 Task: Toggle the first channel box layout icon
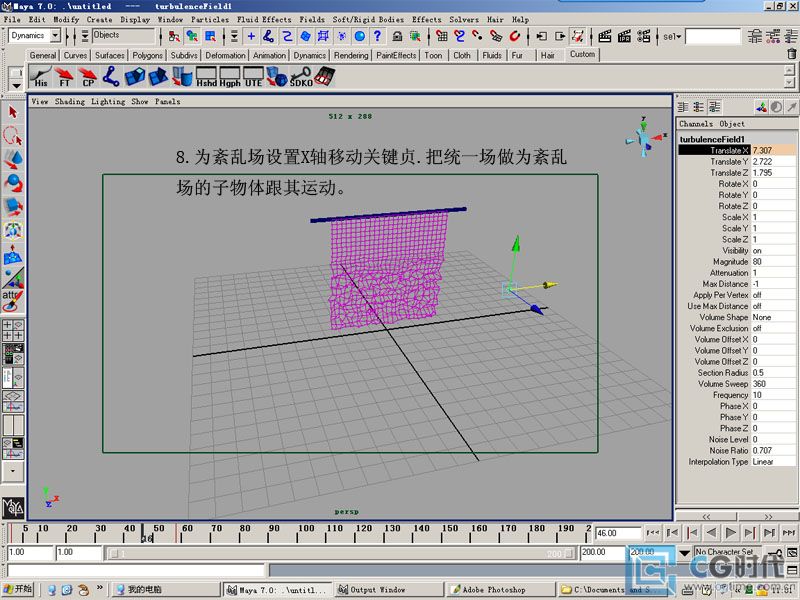683,107
